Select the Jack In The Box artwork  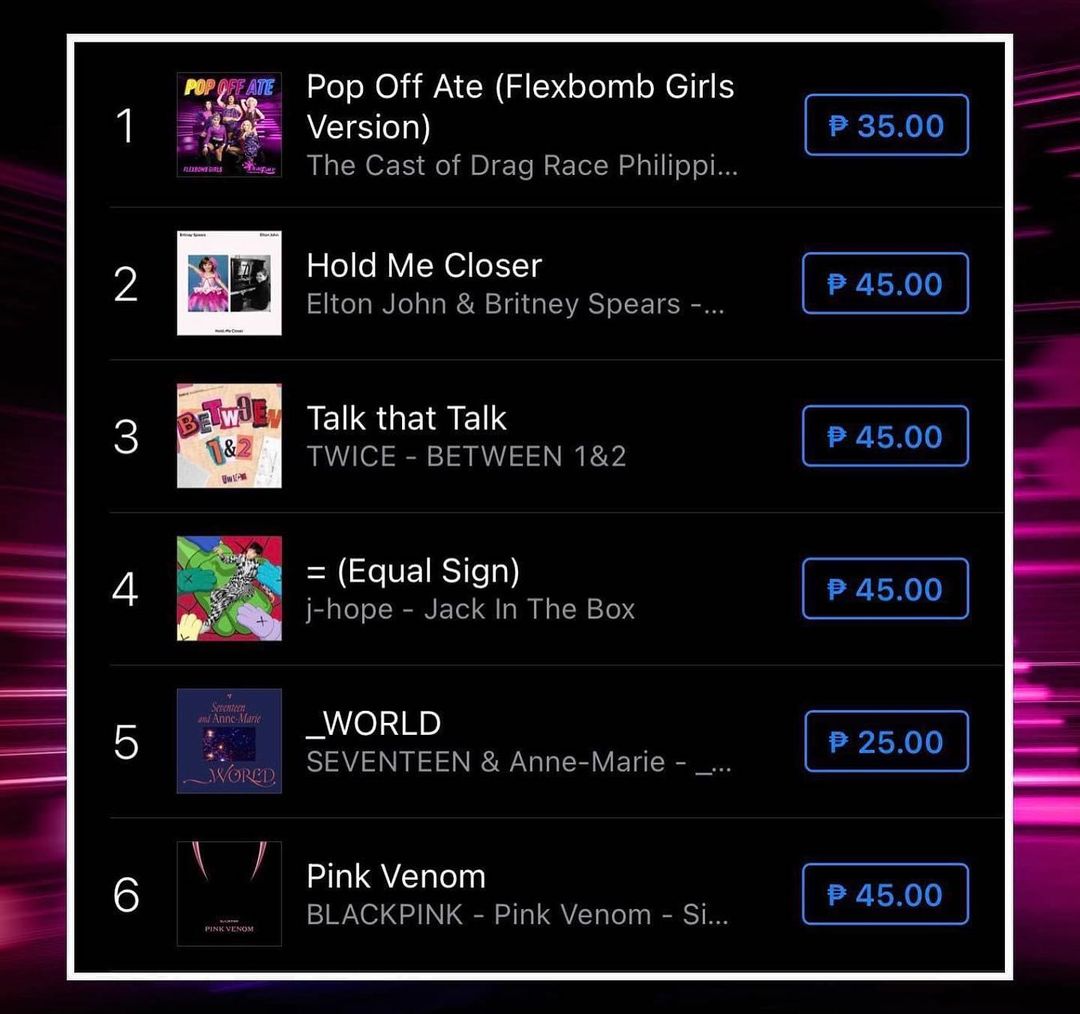(229, 589)
